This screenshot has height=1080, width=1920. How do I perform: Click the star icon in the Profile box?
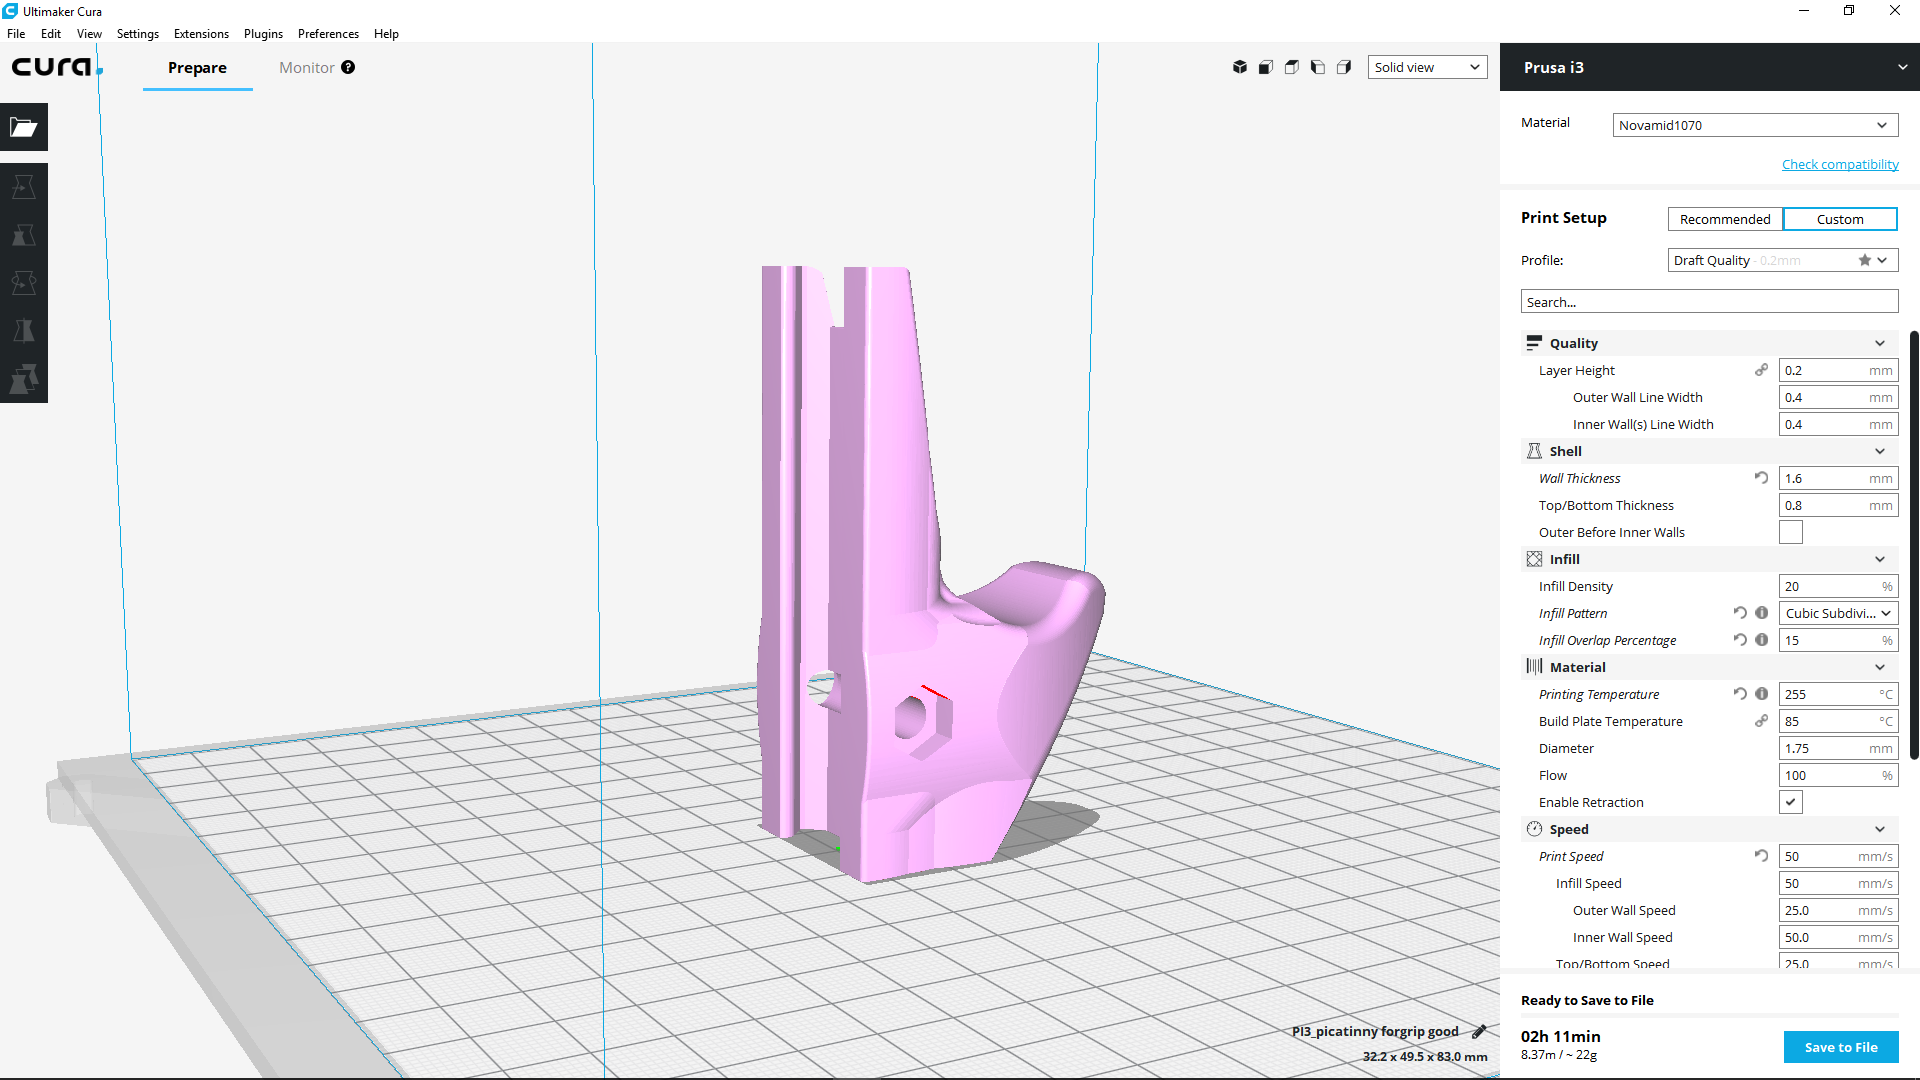click(x=1864, y=260)
